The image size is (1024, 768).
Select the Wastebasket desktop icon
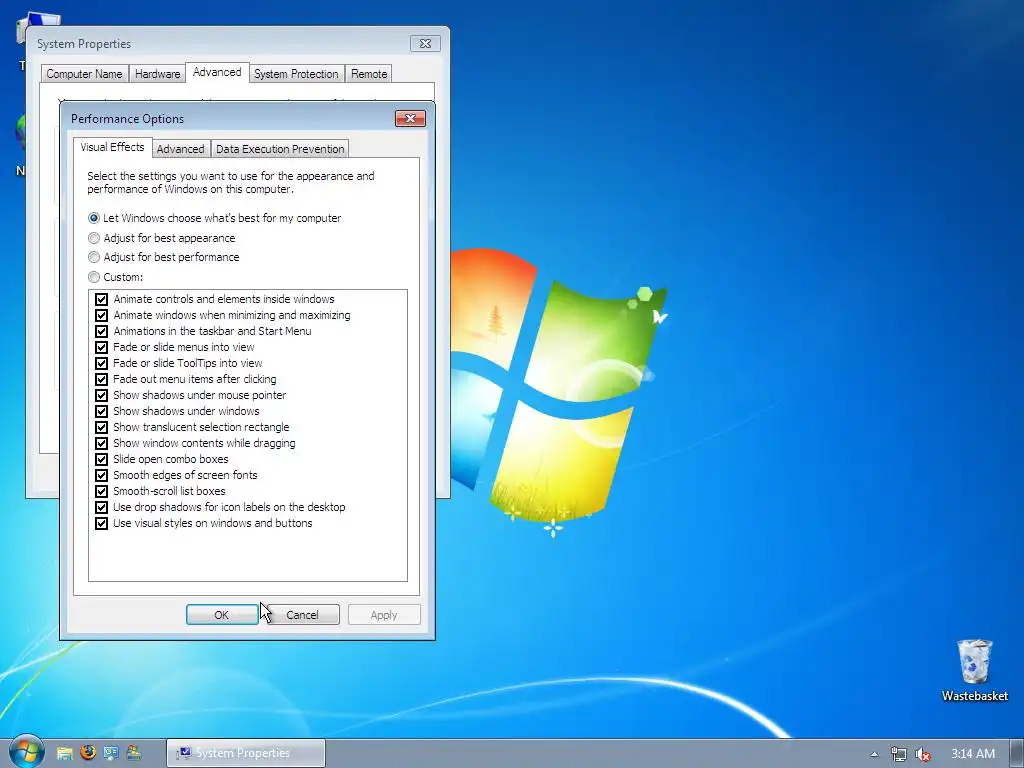(x=974, y=671)
